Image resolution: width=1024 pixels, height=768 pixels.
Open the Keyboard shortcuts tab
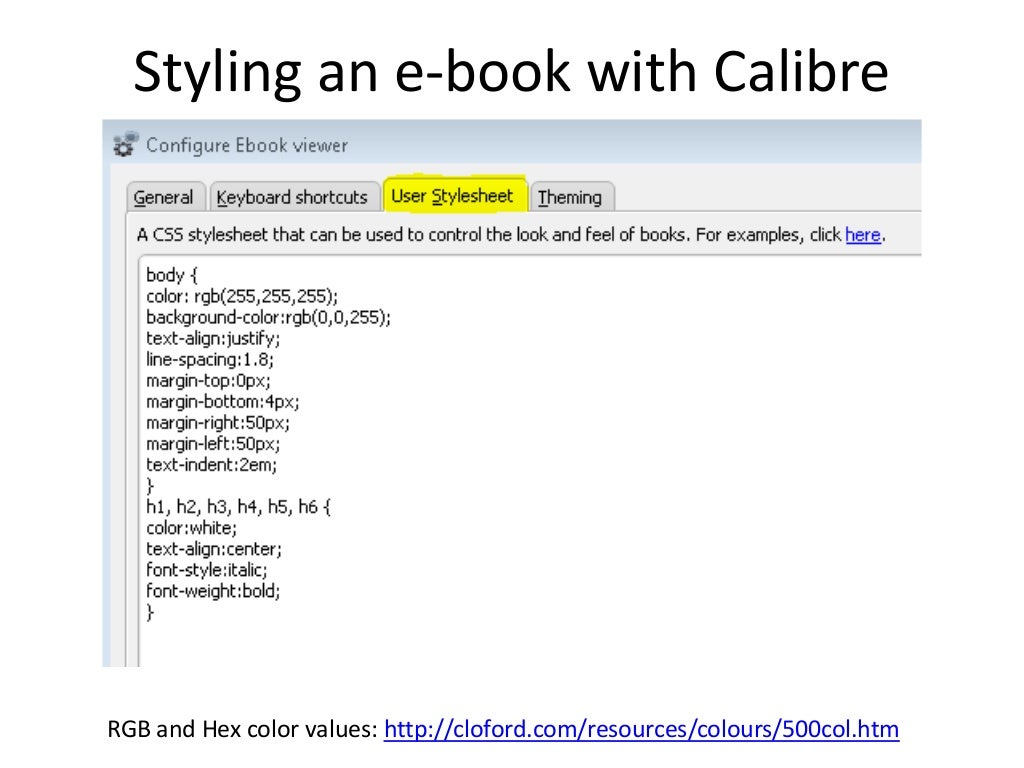coord(293,197)
